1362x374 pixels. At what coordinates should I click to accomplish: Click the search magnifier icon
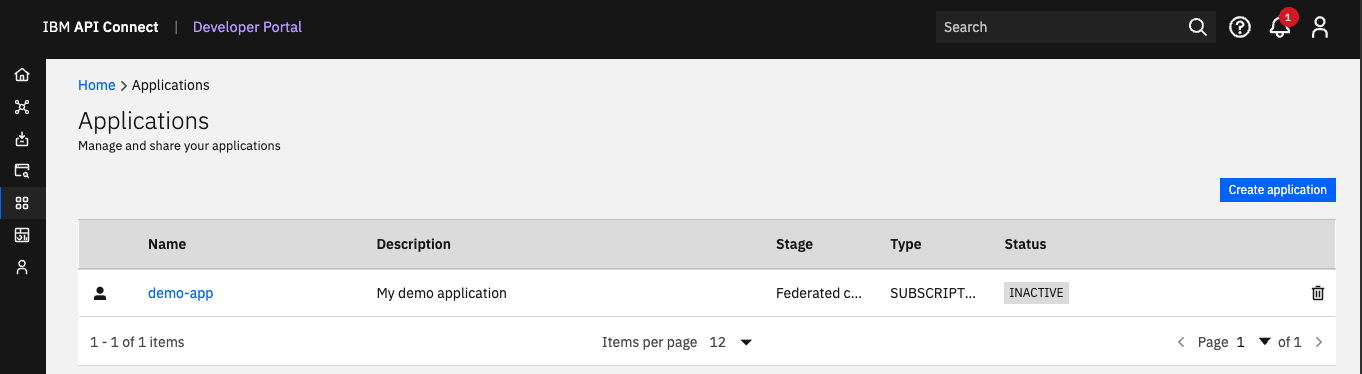(x=1198, y=27)
